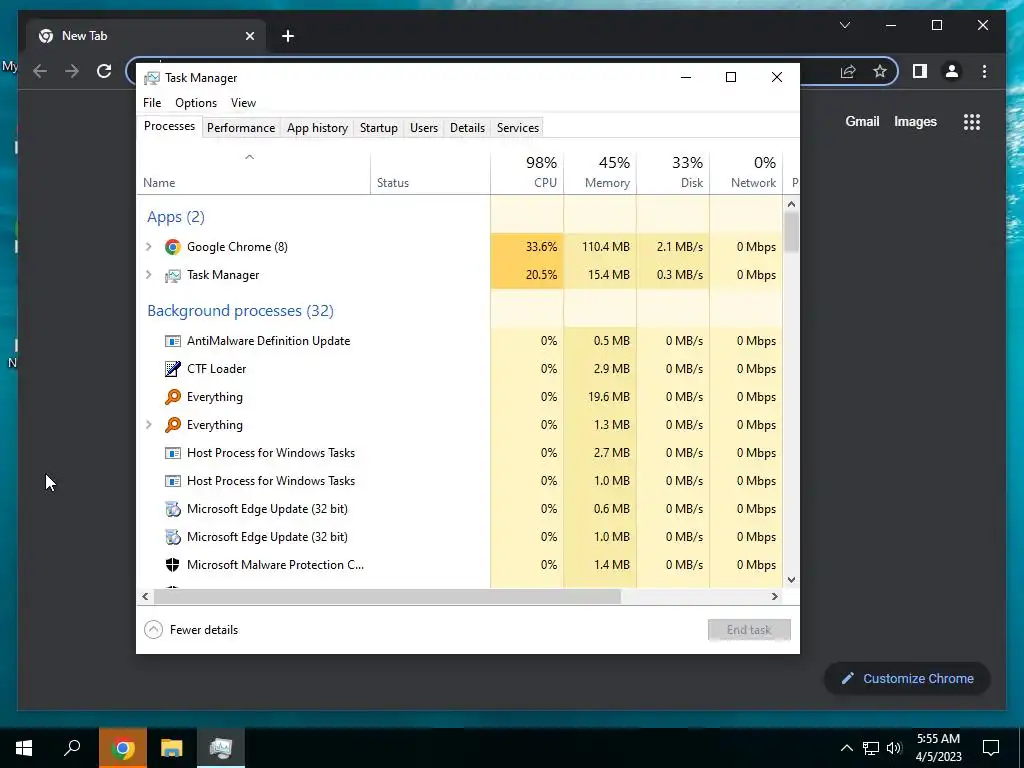Click Host Process icon with 1.0 MB memory
The image size is (1024, 768).
[x=172, y=481]
